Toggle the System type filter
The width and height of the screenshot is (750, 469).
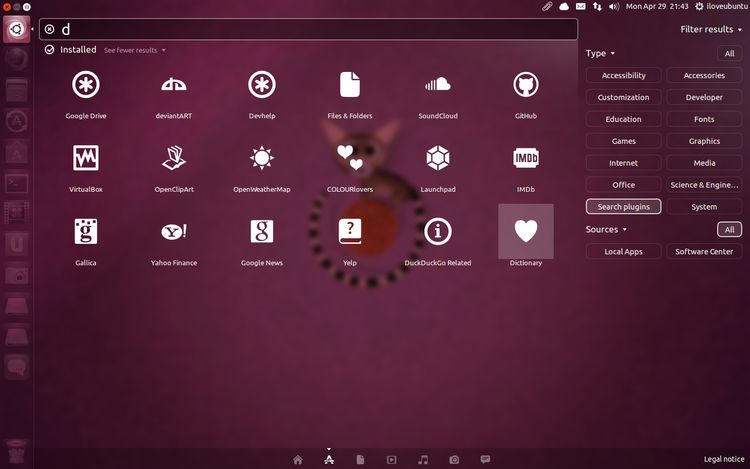coord(704,207)
